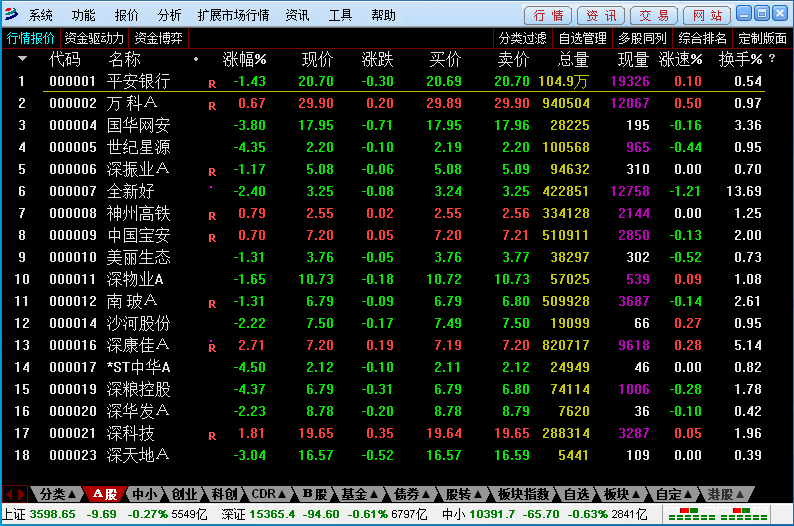Expand the 股转 tab menu

point(463,494)
